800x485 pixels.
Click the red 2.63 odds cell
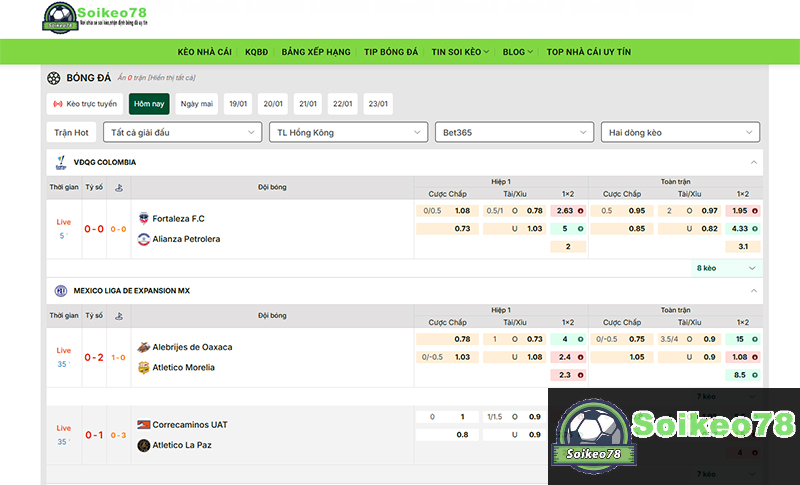tap(567, 211)
